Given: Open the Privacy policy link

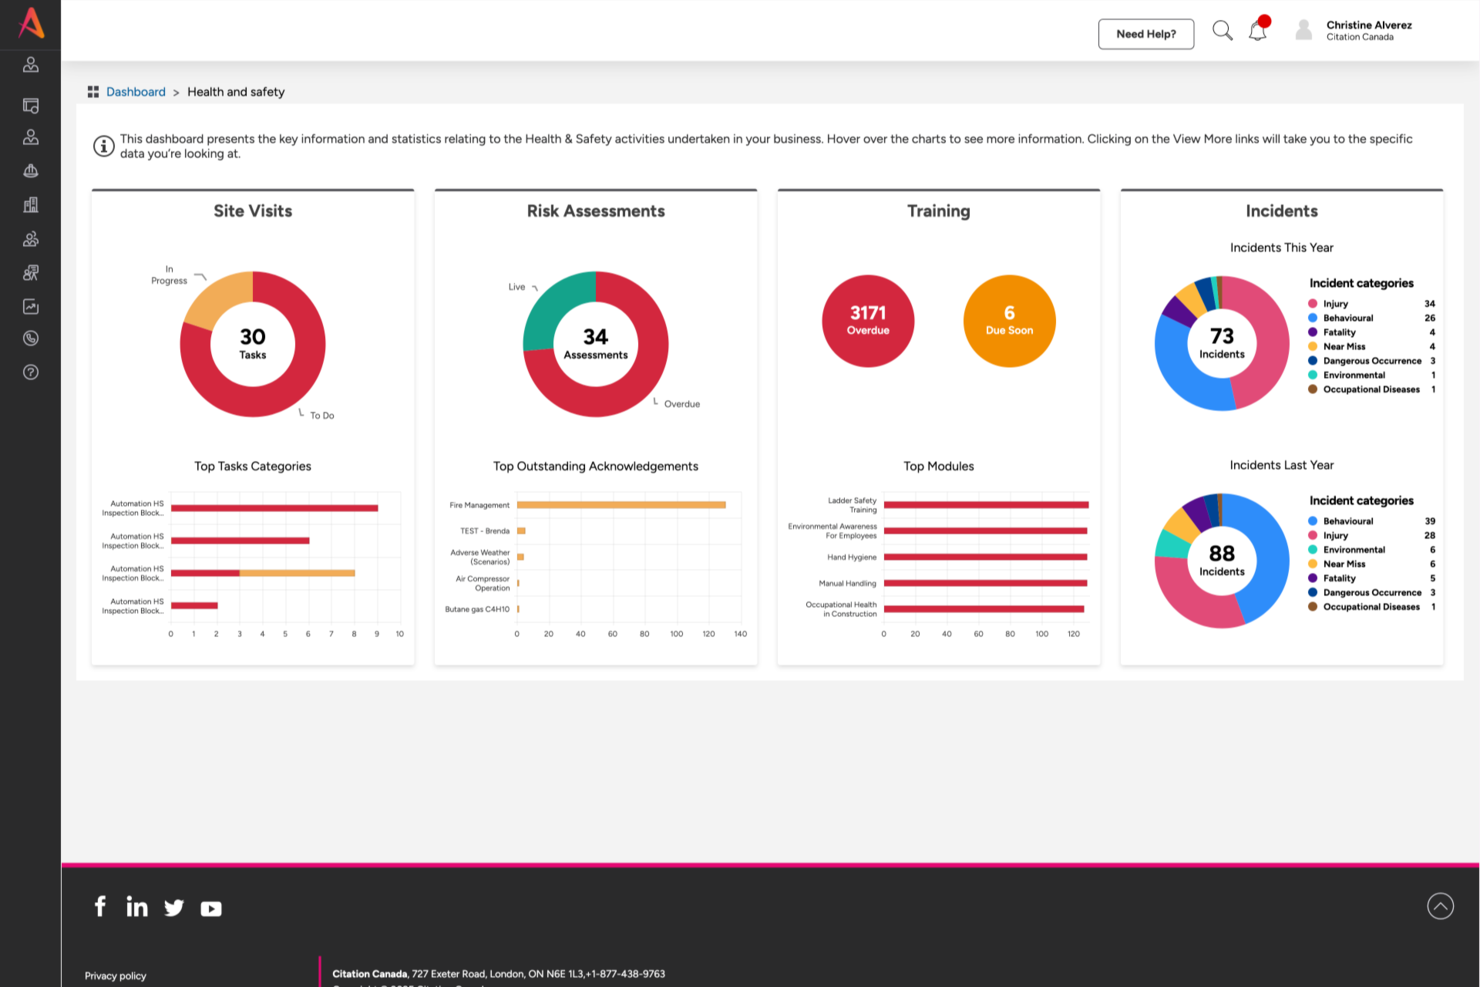Looking at the screenshot, I should tap(115, 975).
